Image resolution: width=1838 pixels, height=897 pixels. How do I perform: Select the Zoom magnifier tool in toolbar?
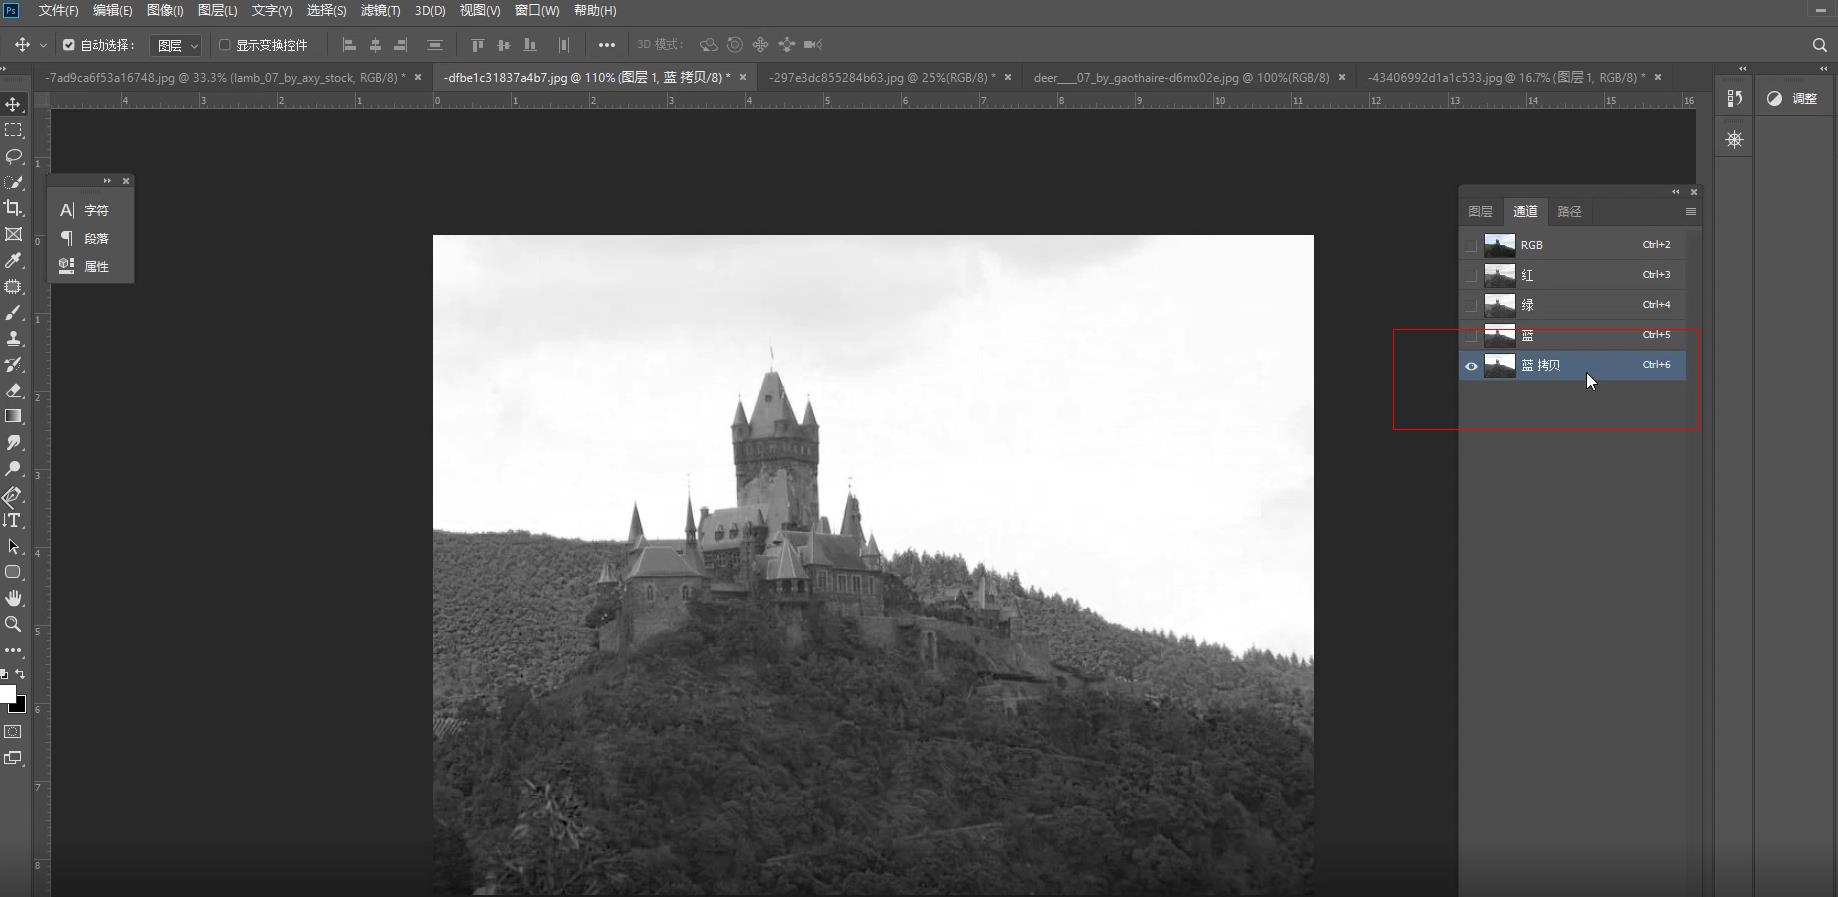pyautogui.click(x=14, y=624)
